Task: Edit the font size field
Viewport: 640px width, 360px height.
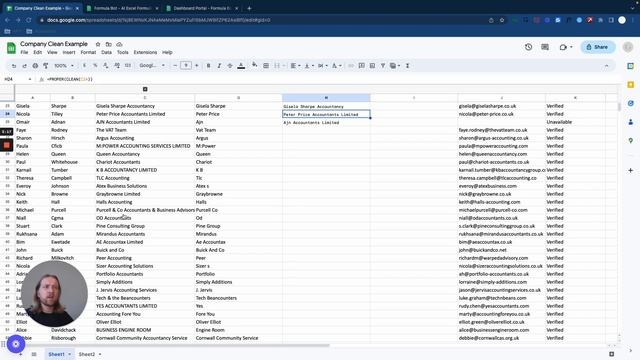Action: [x=186, y=66]
